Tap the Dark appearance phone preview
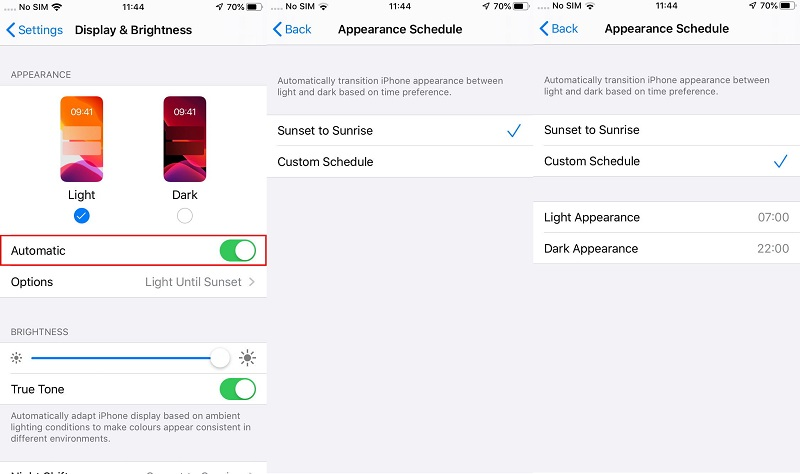Screen dimensions: 800x474 pyautogui.click(x=185, y=139)
